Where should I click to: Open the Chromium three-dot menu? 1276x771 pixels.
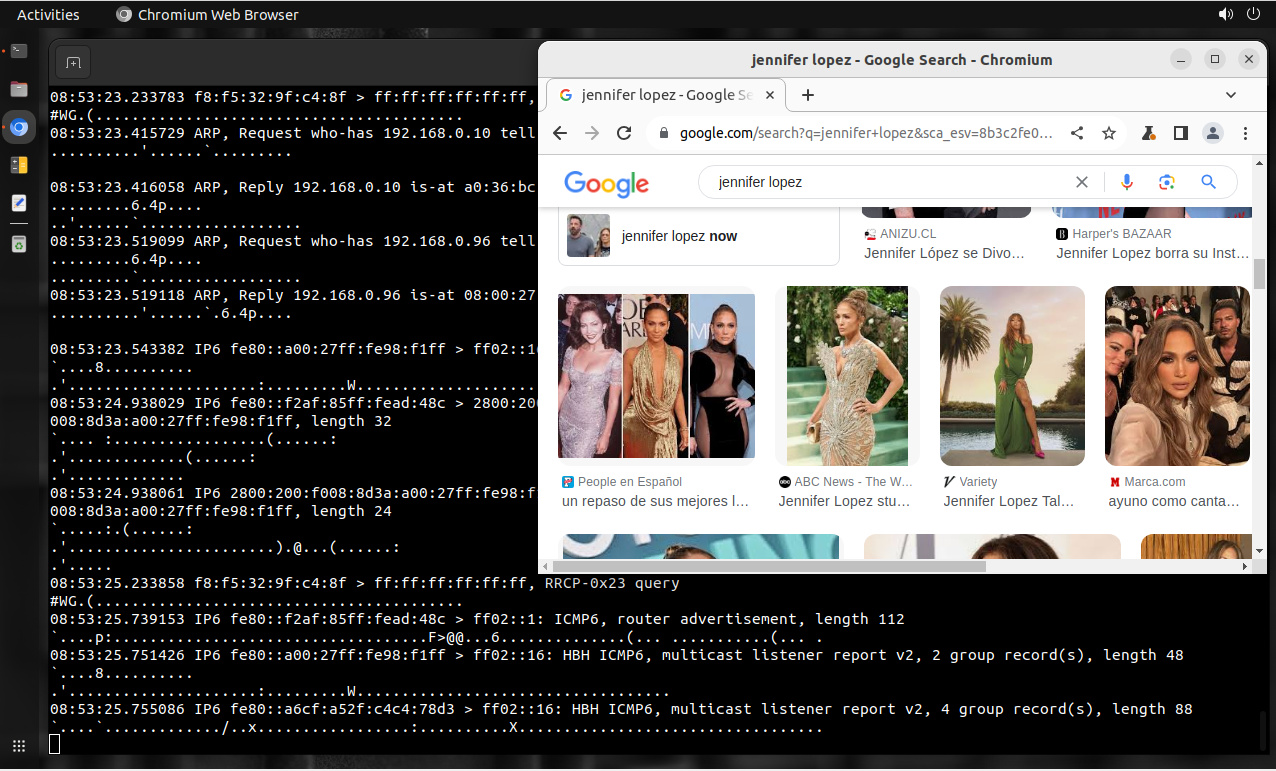click(x=1246, y=133)
